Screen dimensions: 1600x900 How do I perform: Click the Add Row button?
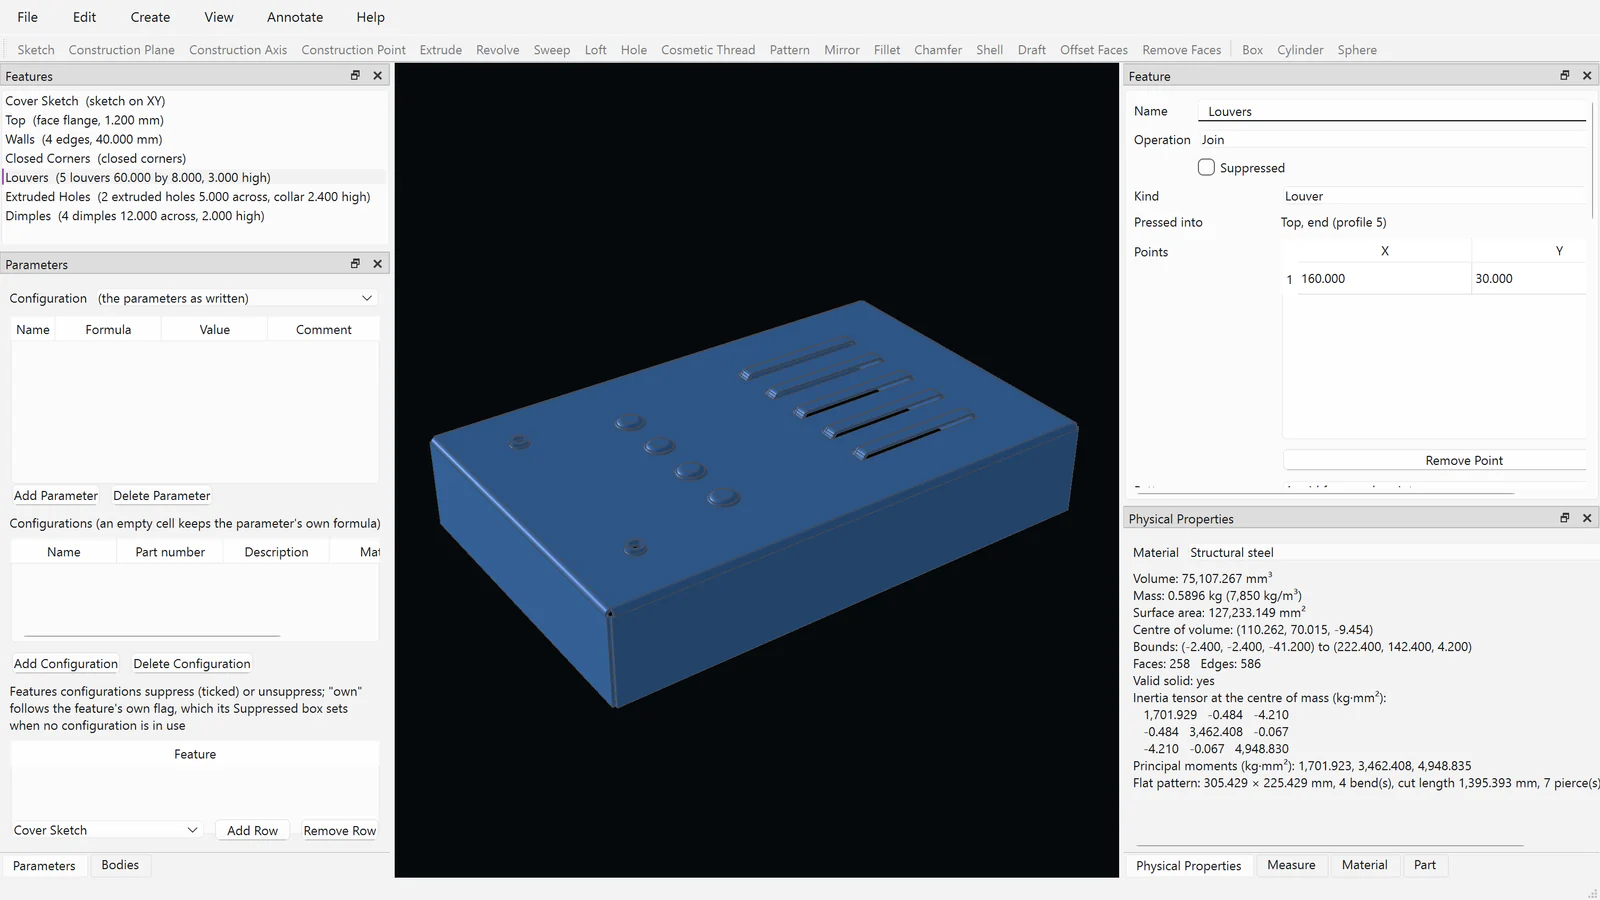[252, 831]
